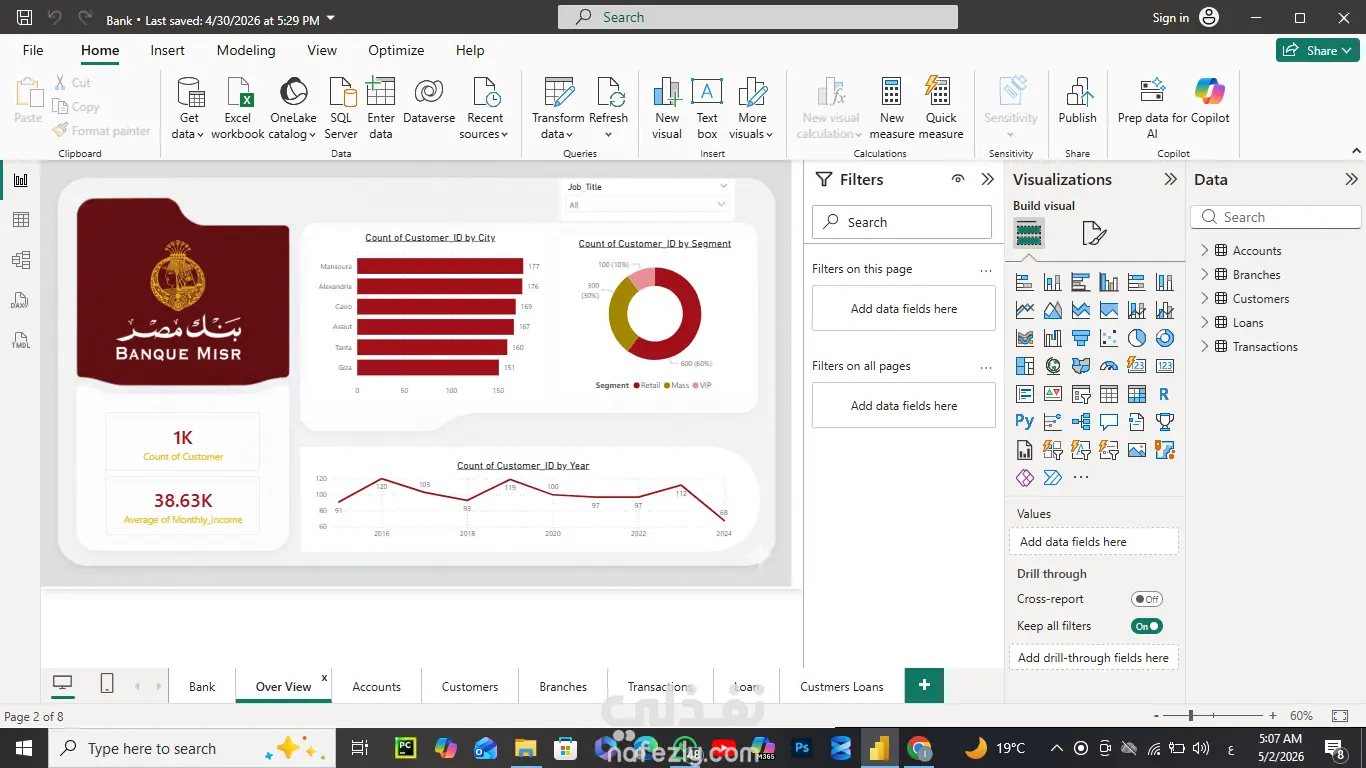Click the zoom out minus button
Screen dimensions: 1366x768
point(1156,716)
